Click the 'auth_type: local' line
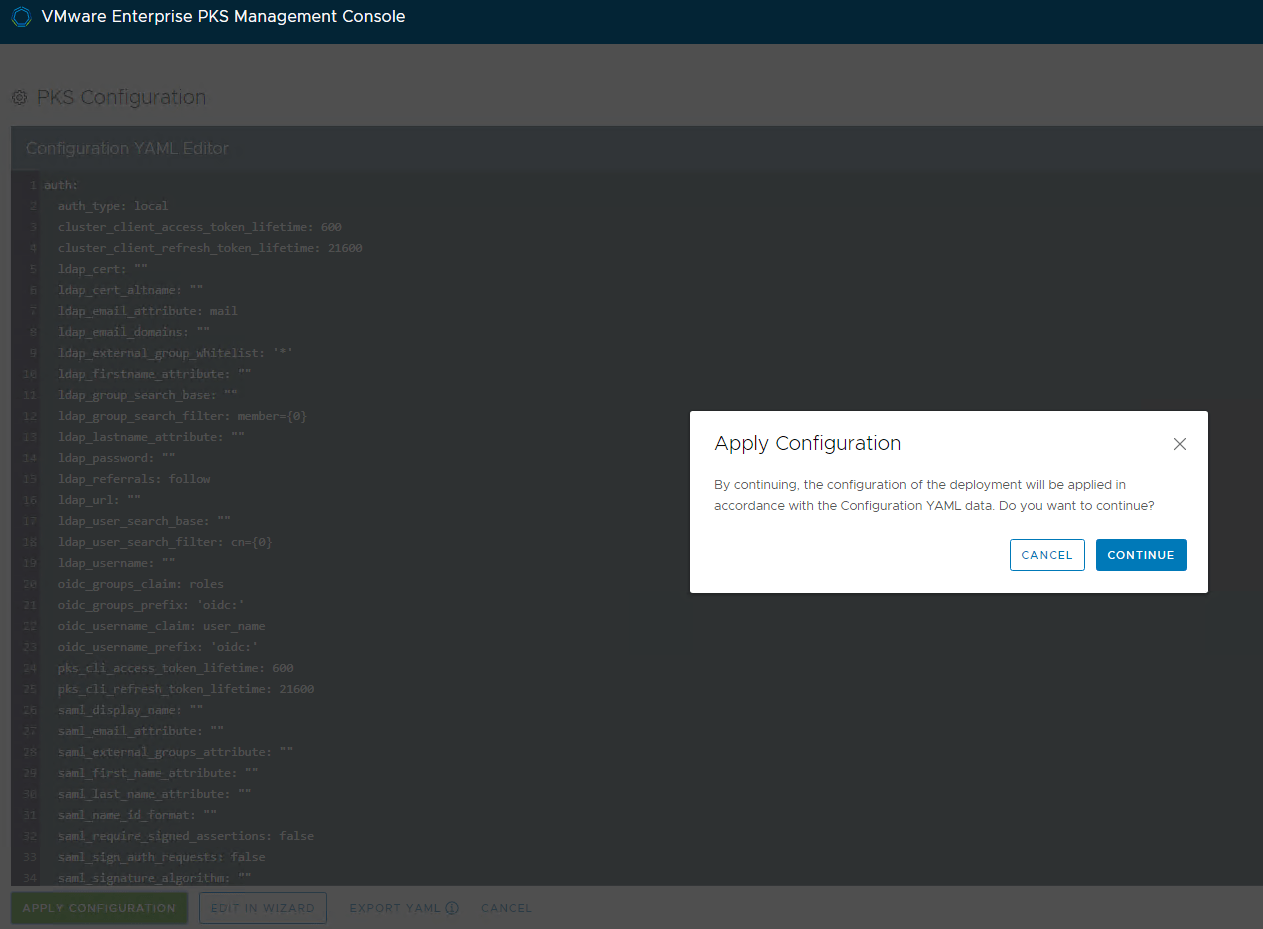The image size is (1263, 929). click(x=113, y=206)
